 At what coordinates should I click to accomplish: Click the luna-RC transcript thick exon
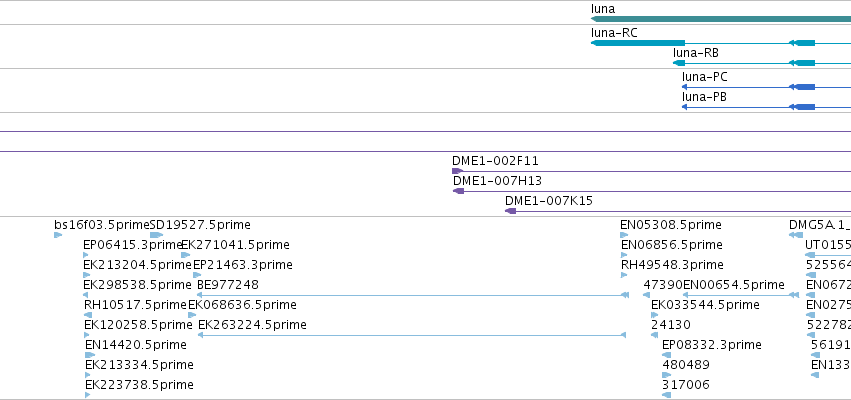[638, 43]
